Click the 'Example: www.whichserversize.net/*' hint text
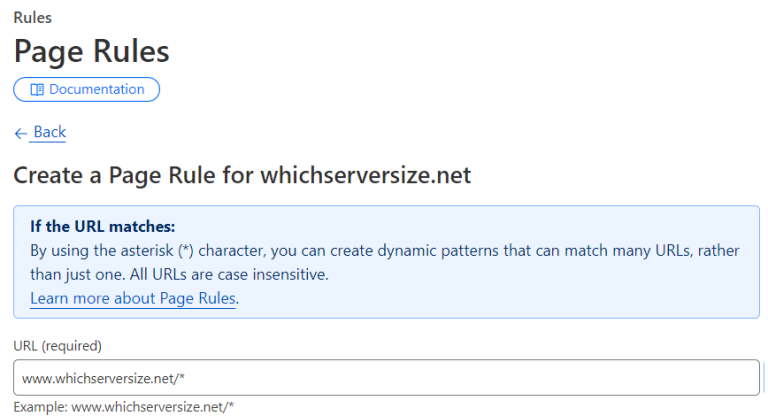This screenshot has width=768, height=416. point(123,407)
